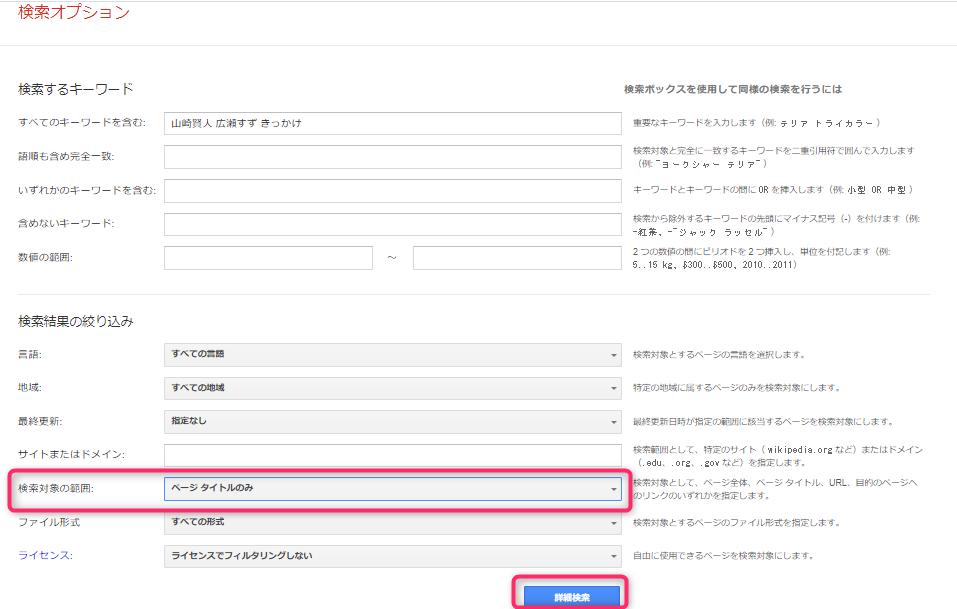Focus the 語順も含め完全一致 text box
The width and height of the screenshot is (957, 609).
coord(392,157)
